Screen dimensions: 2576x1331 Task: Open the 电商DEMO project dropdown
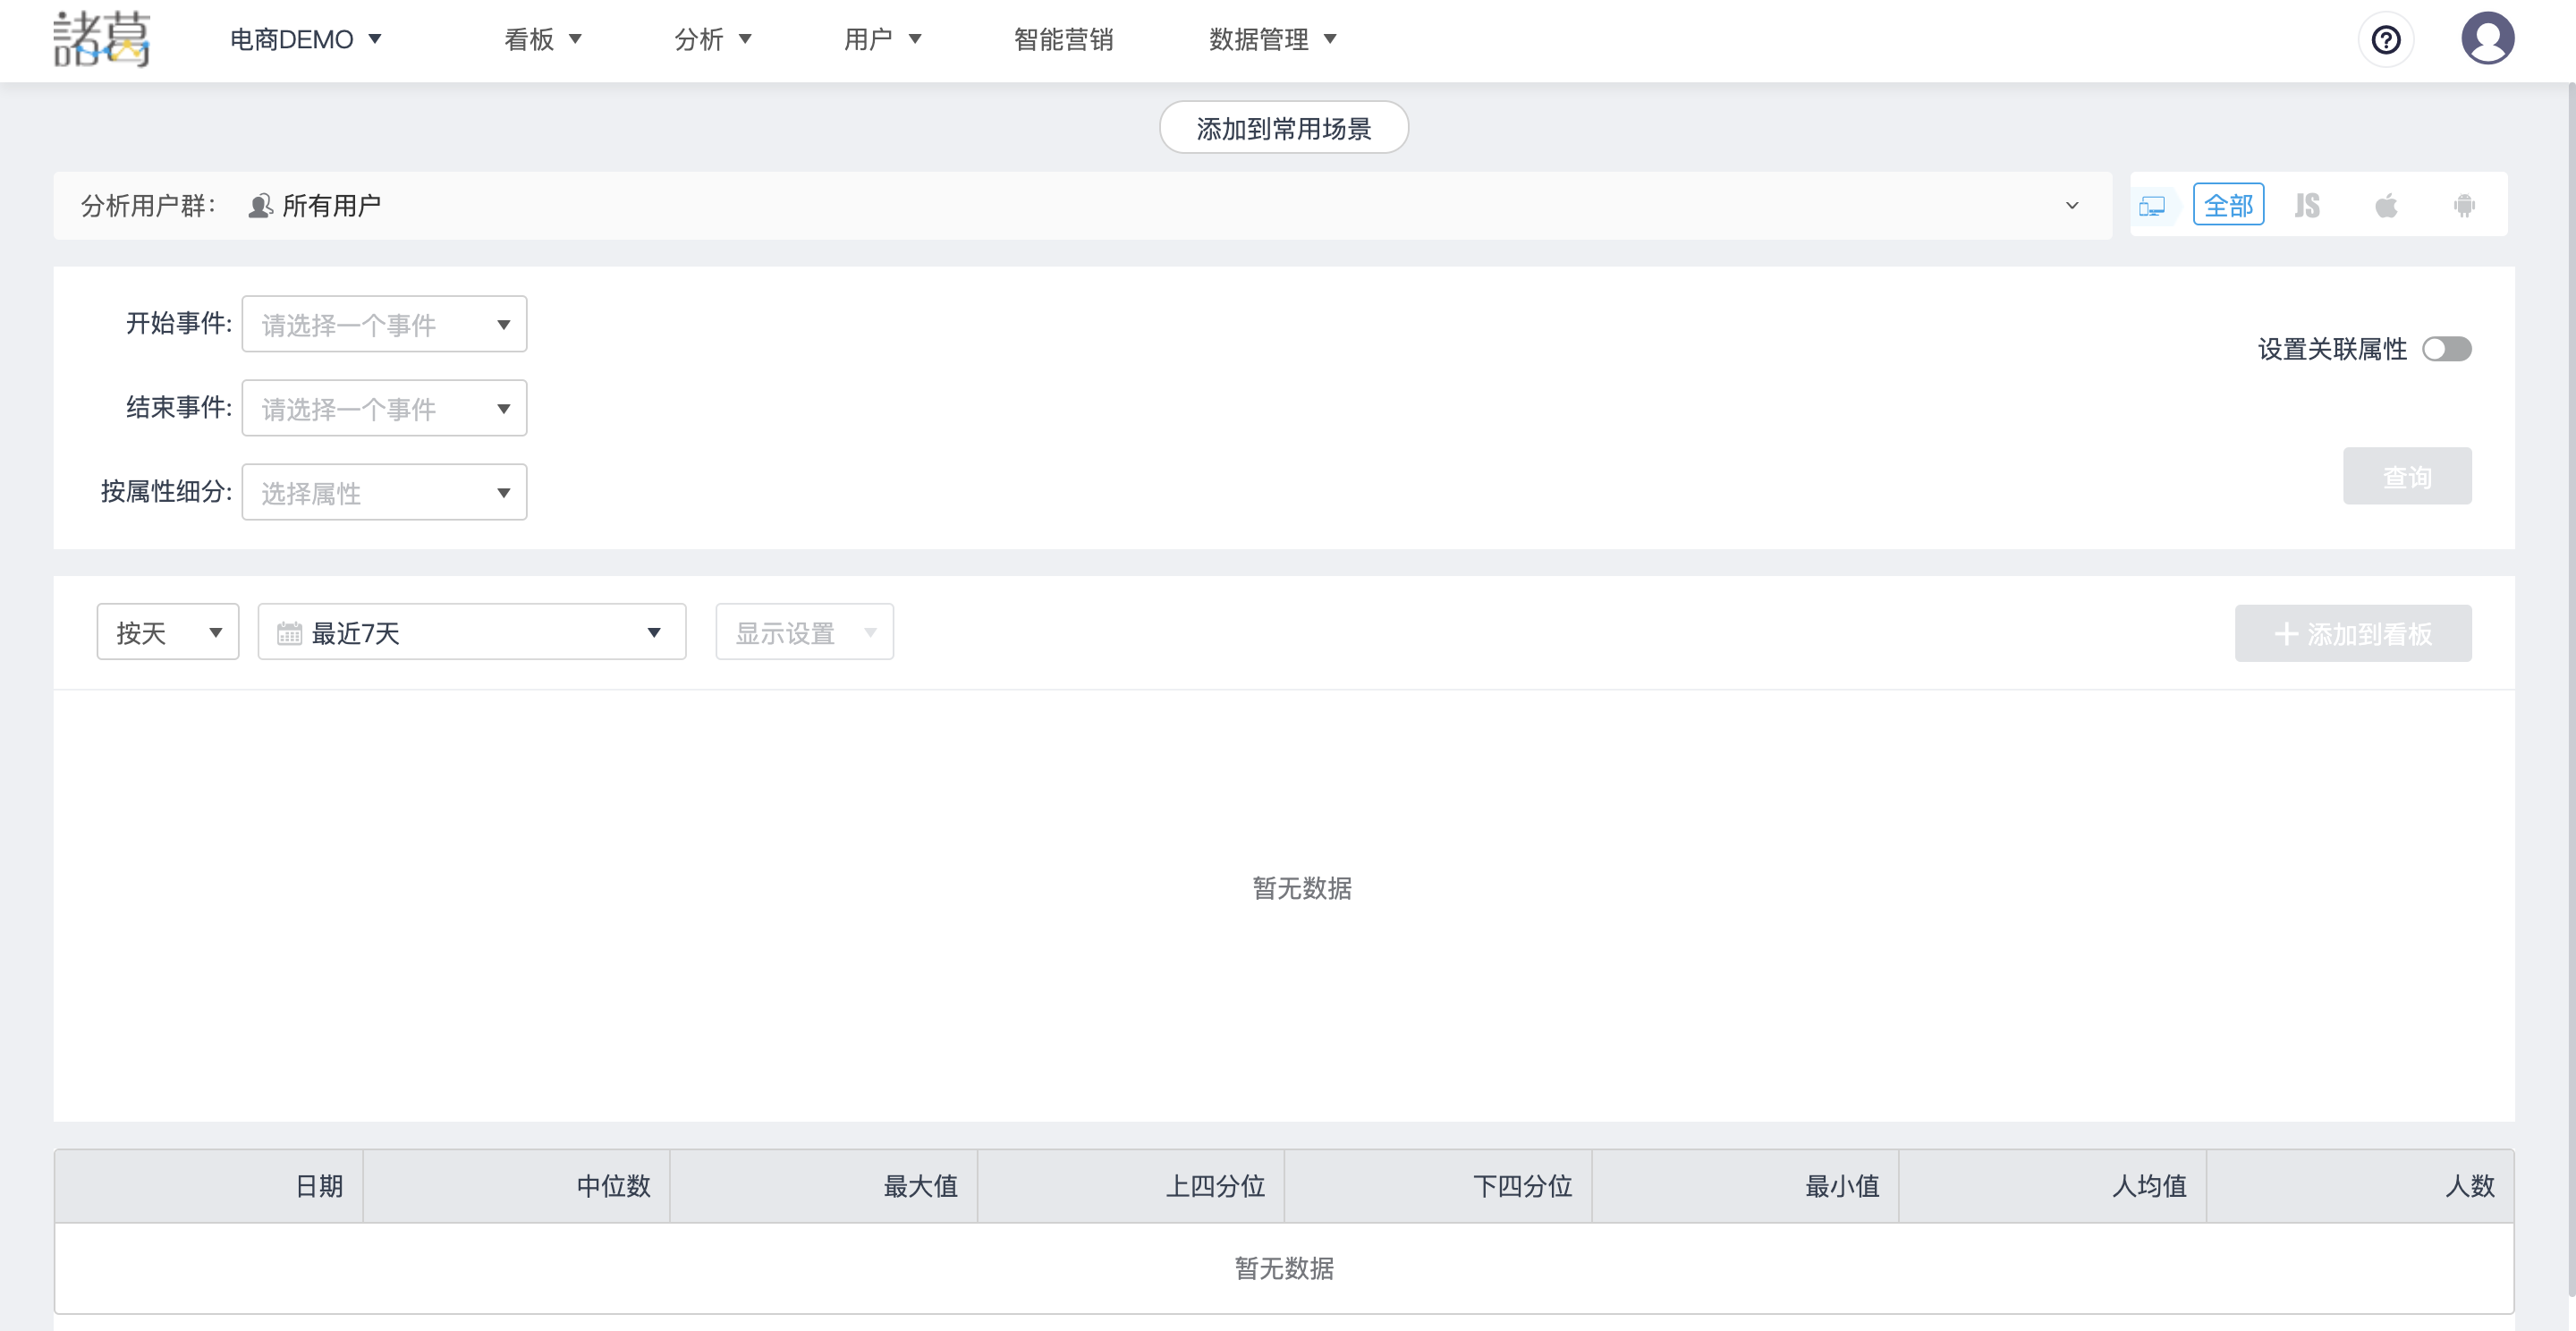coord(306,40)
